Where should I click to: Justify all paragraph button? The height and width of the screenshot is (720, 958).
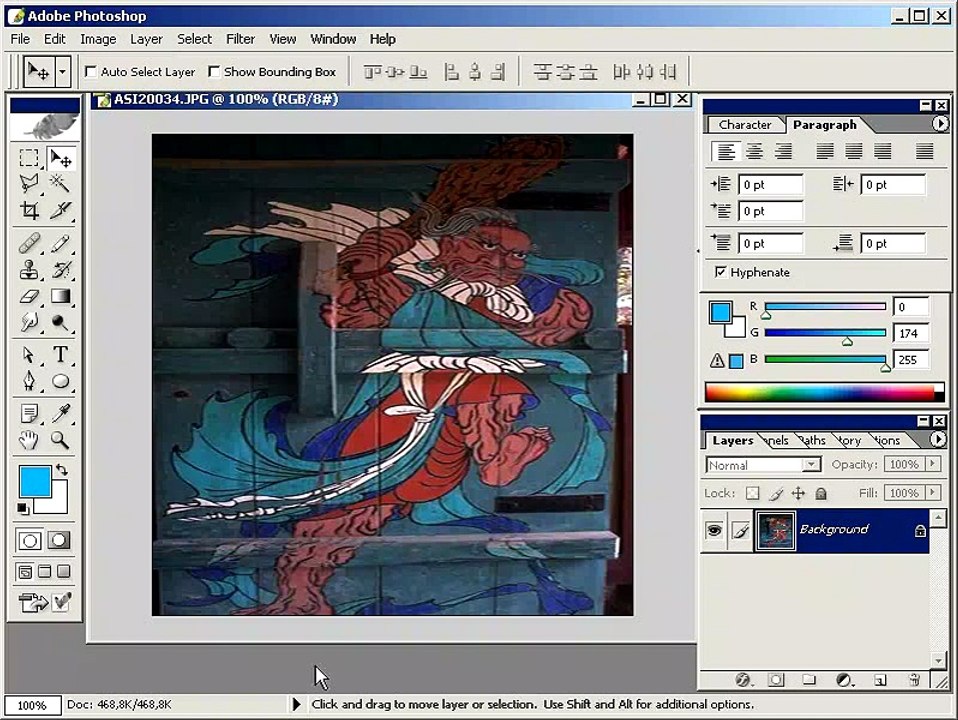point(924,151)
